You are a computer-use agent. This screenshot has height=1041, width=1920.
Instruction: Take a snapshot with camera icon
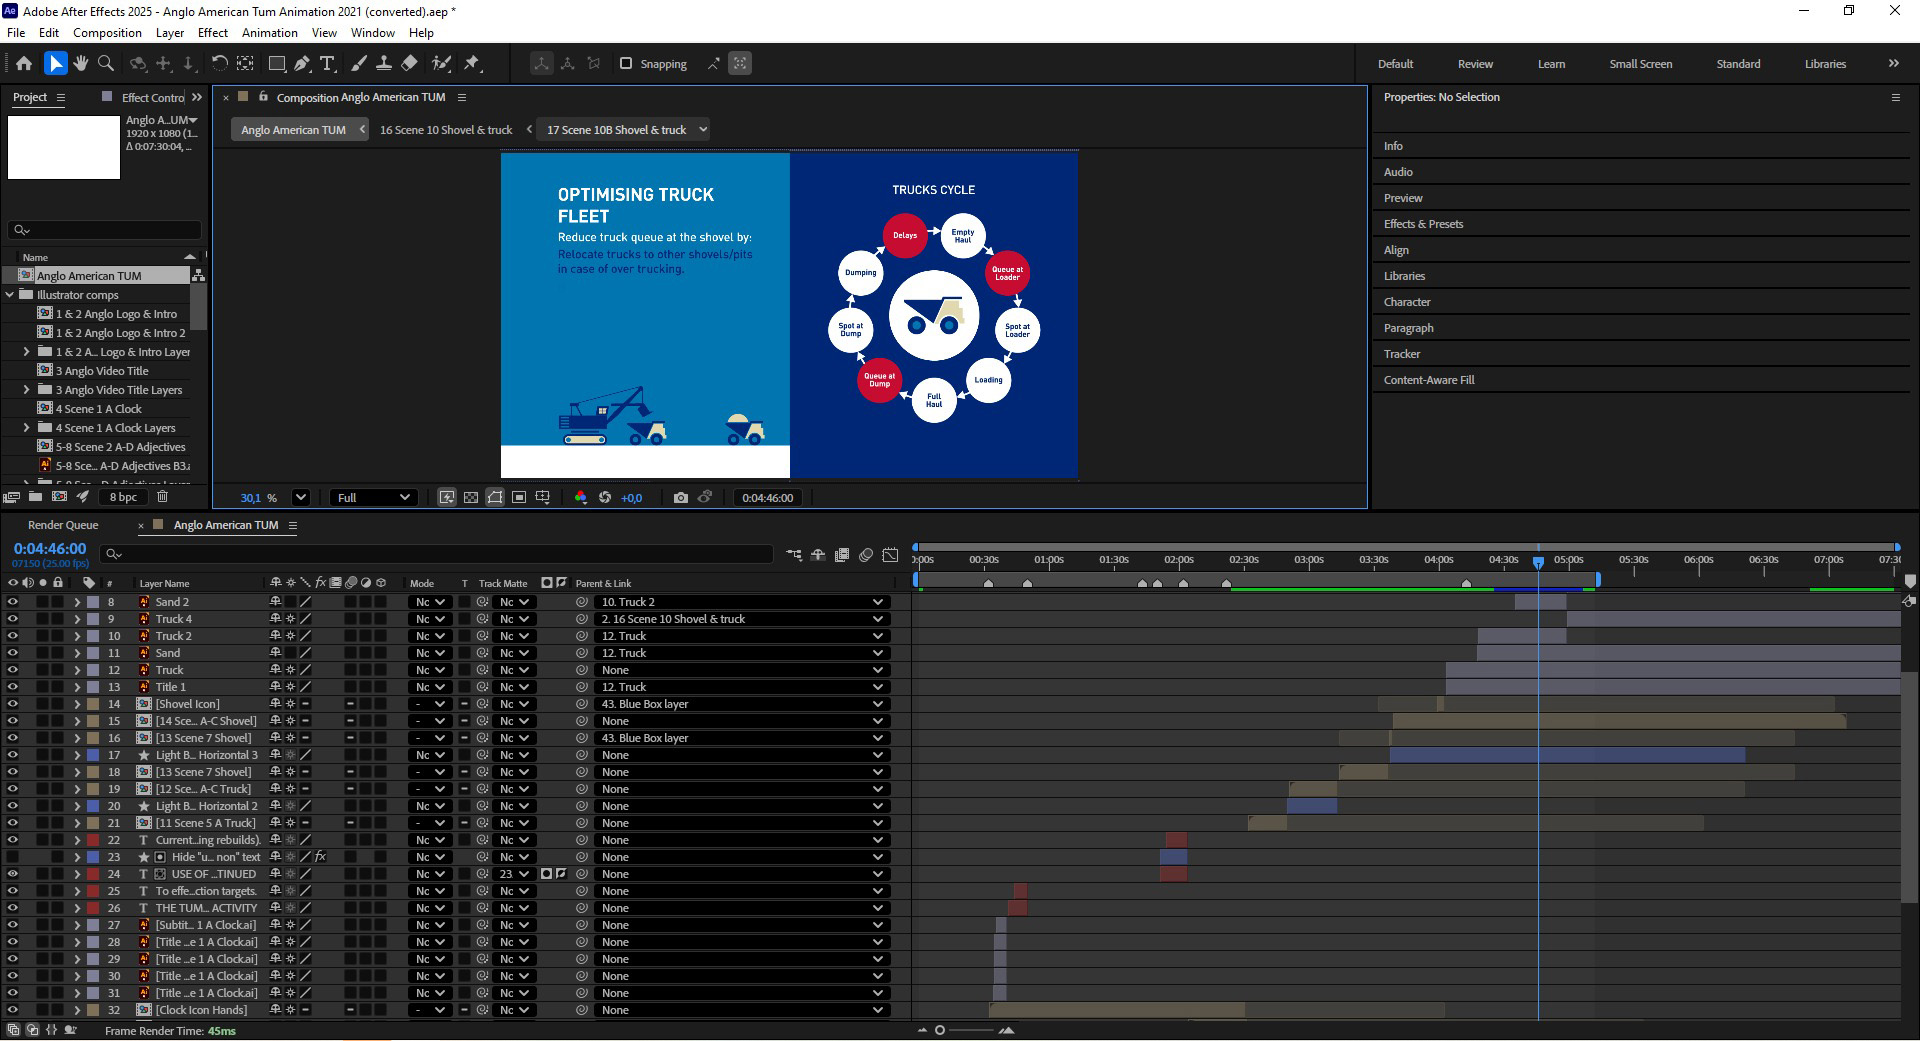coord(681,497)
